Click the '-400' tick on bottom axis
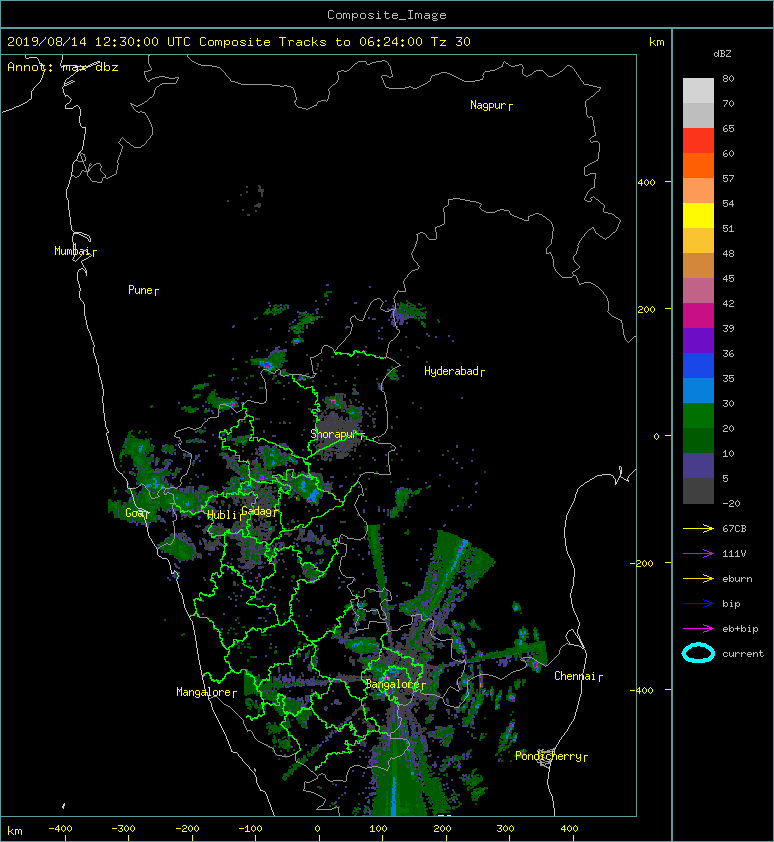The width and height of the screenshot is (774, 842). point(60,829)
